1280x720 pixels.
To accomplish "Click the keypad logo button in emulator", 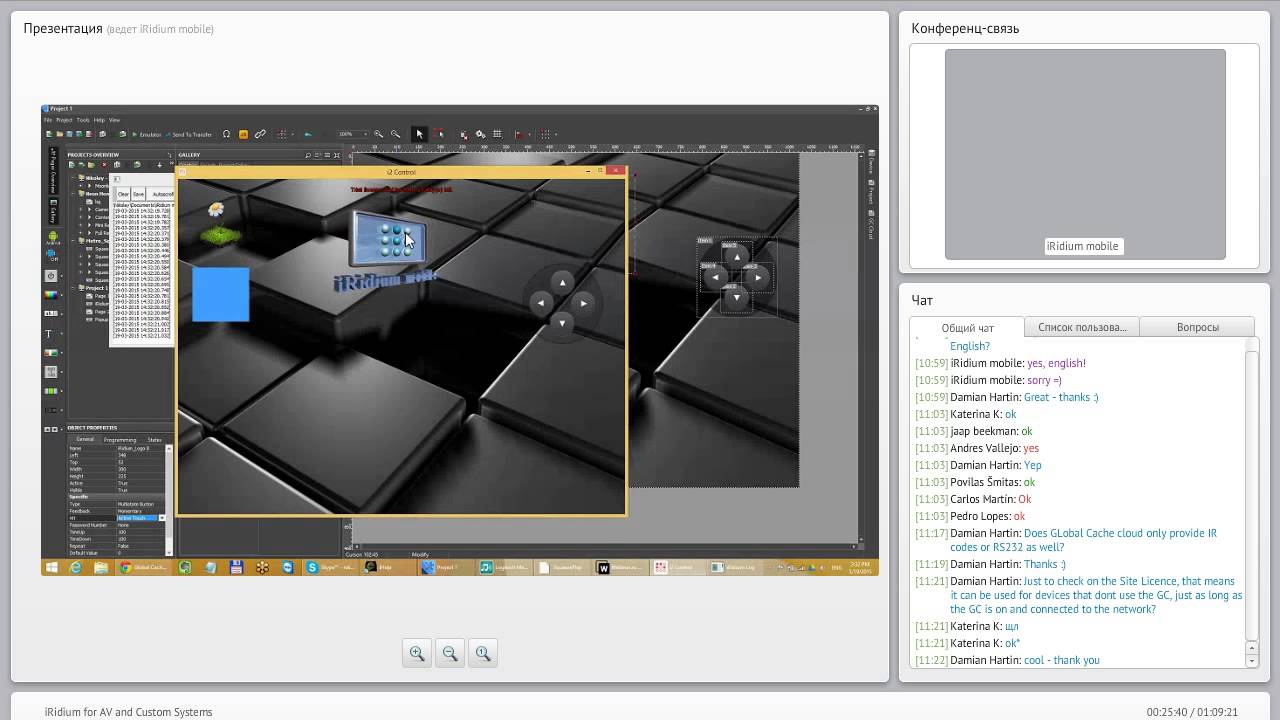I will pos(389,237).
